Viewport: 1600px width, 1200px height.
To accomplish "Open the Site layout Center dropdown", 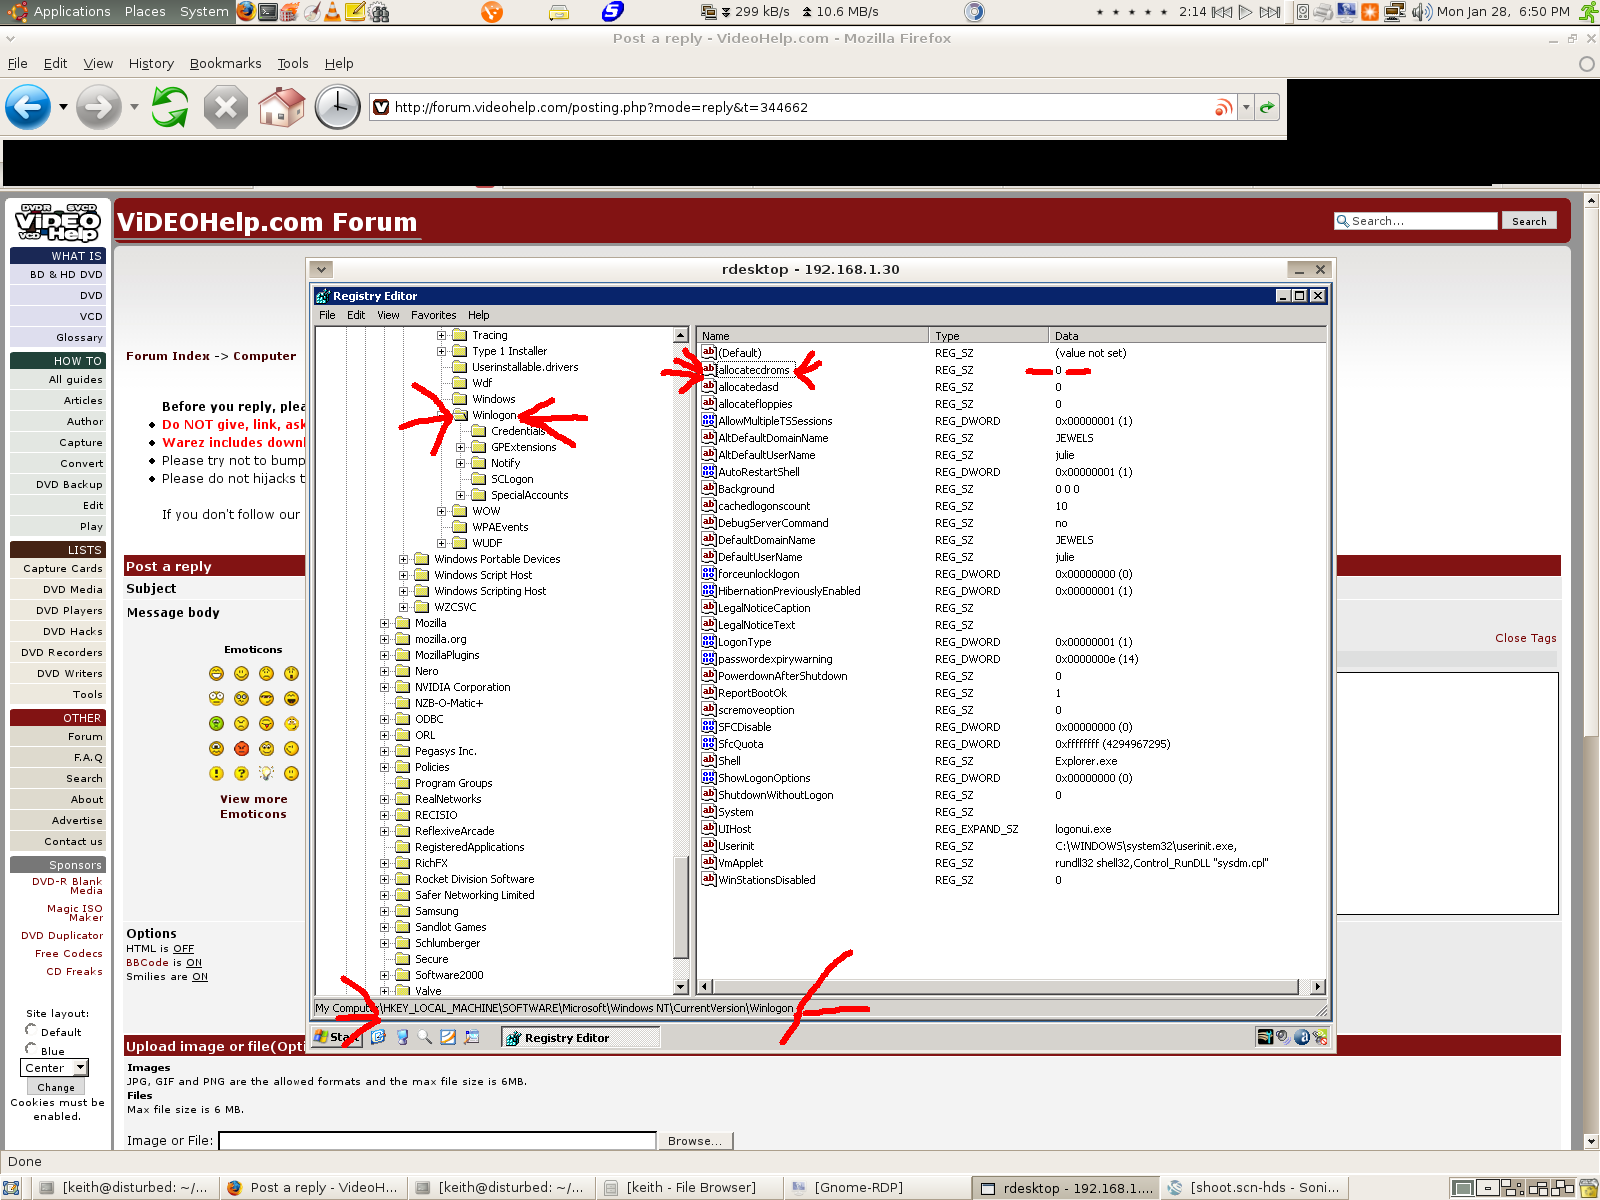I will (55, 1068).
